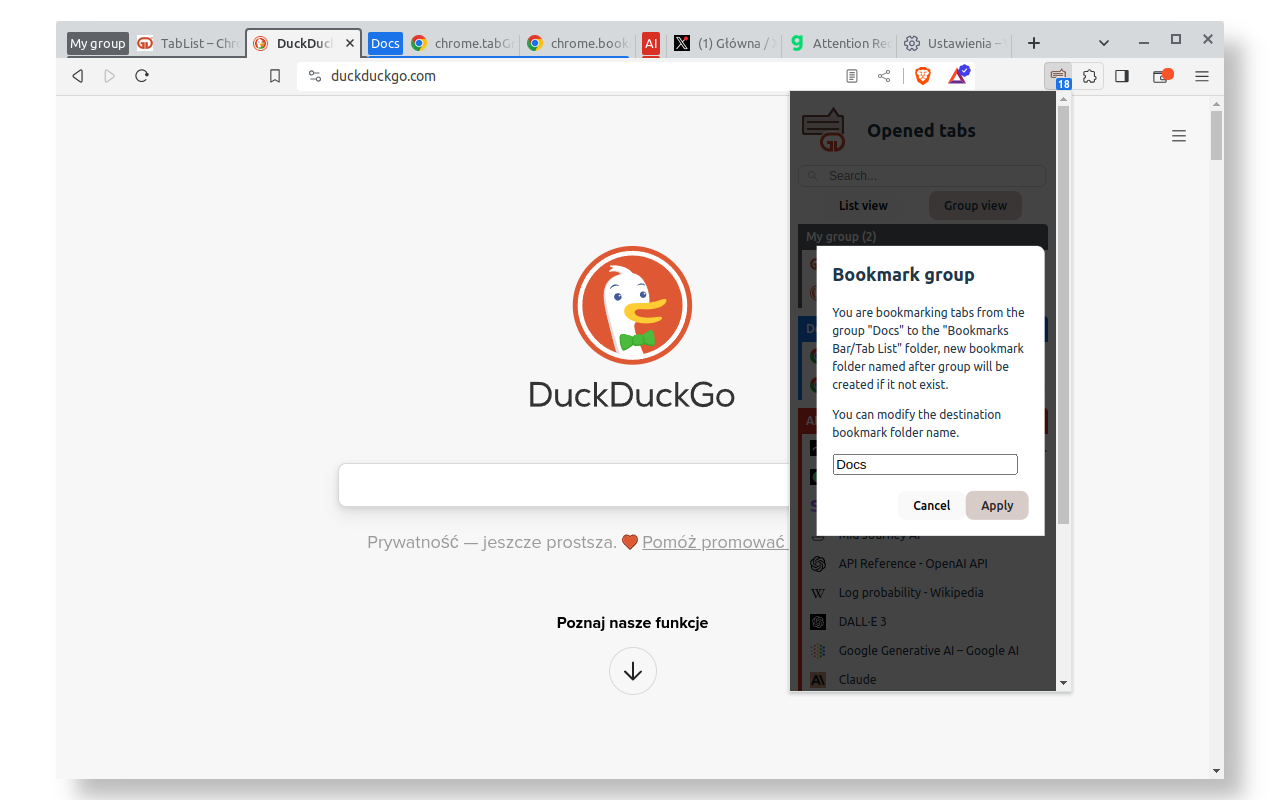Open reader mode icon in address bar
This screenshot has height=800, width=1280.
852,76
